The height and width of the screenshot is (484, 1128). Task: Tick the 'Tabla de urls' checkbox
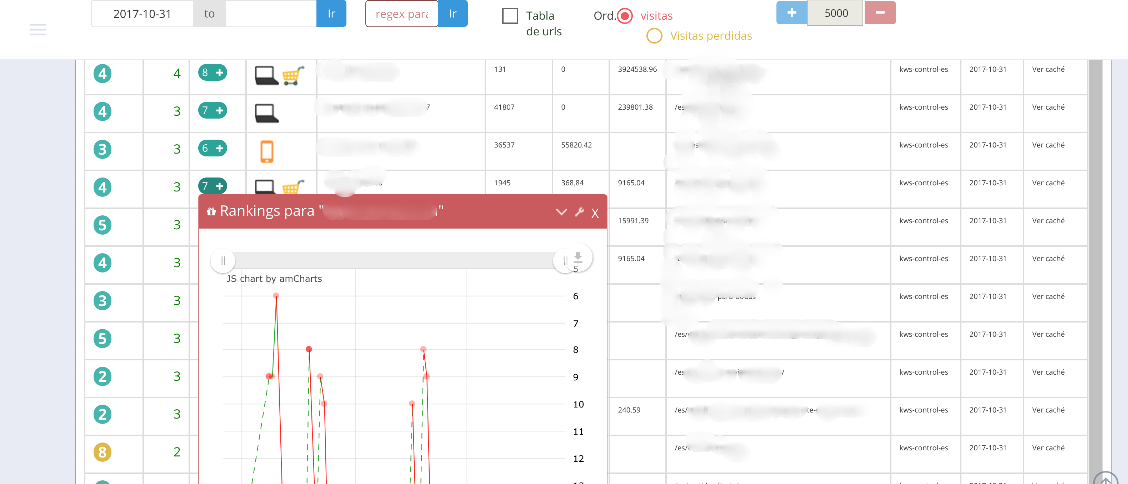510,16
